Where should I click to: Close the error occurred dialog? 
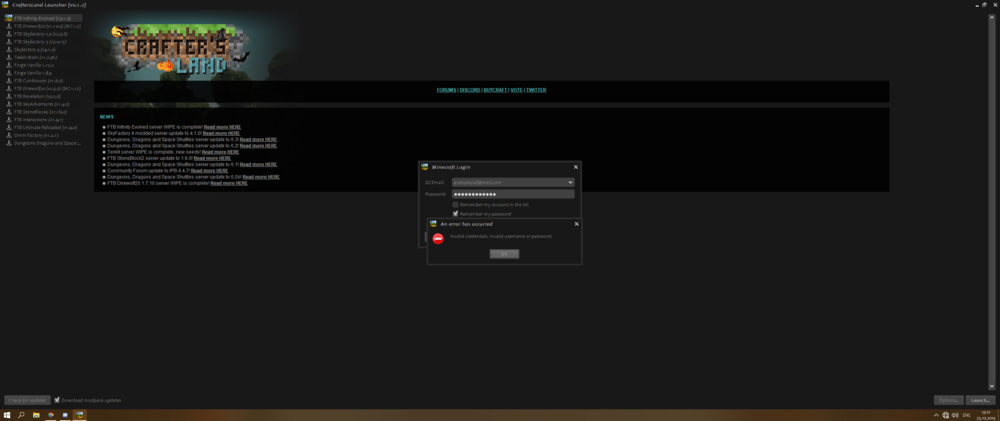point(576,224)
